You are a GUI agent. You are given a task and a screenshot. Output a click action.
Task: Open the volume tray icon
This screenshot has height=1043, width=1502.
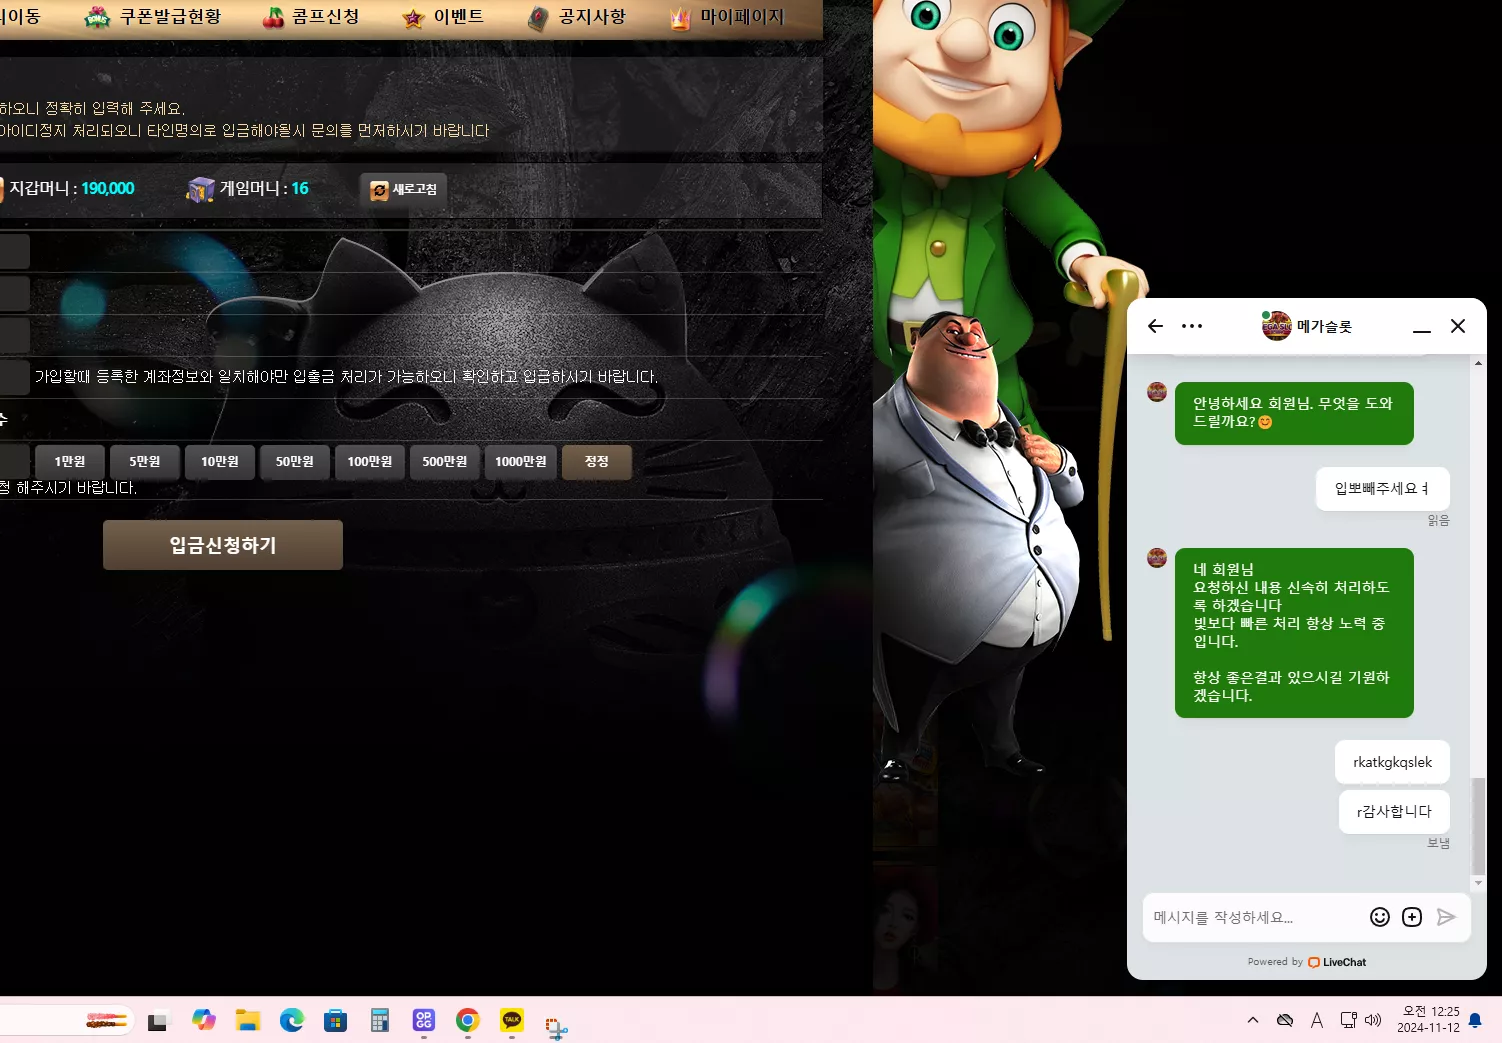pos(1373,1020)
